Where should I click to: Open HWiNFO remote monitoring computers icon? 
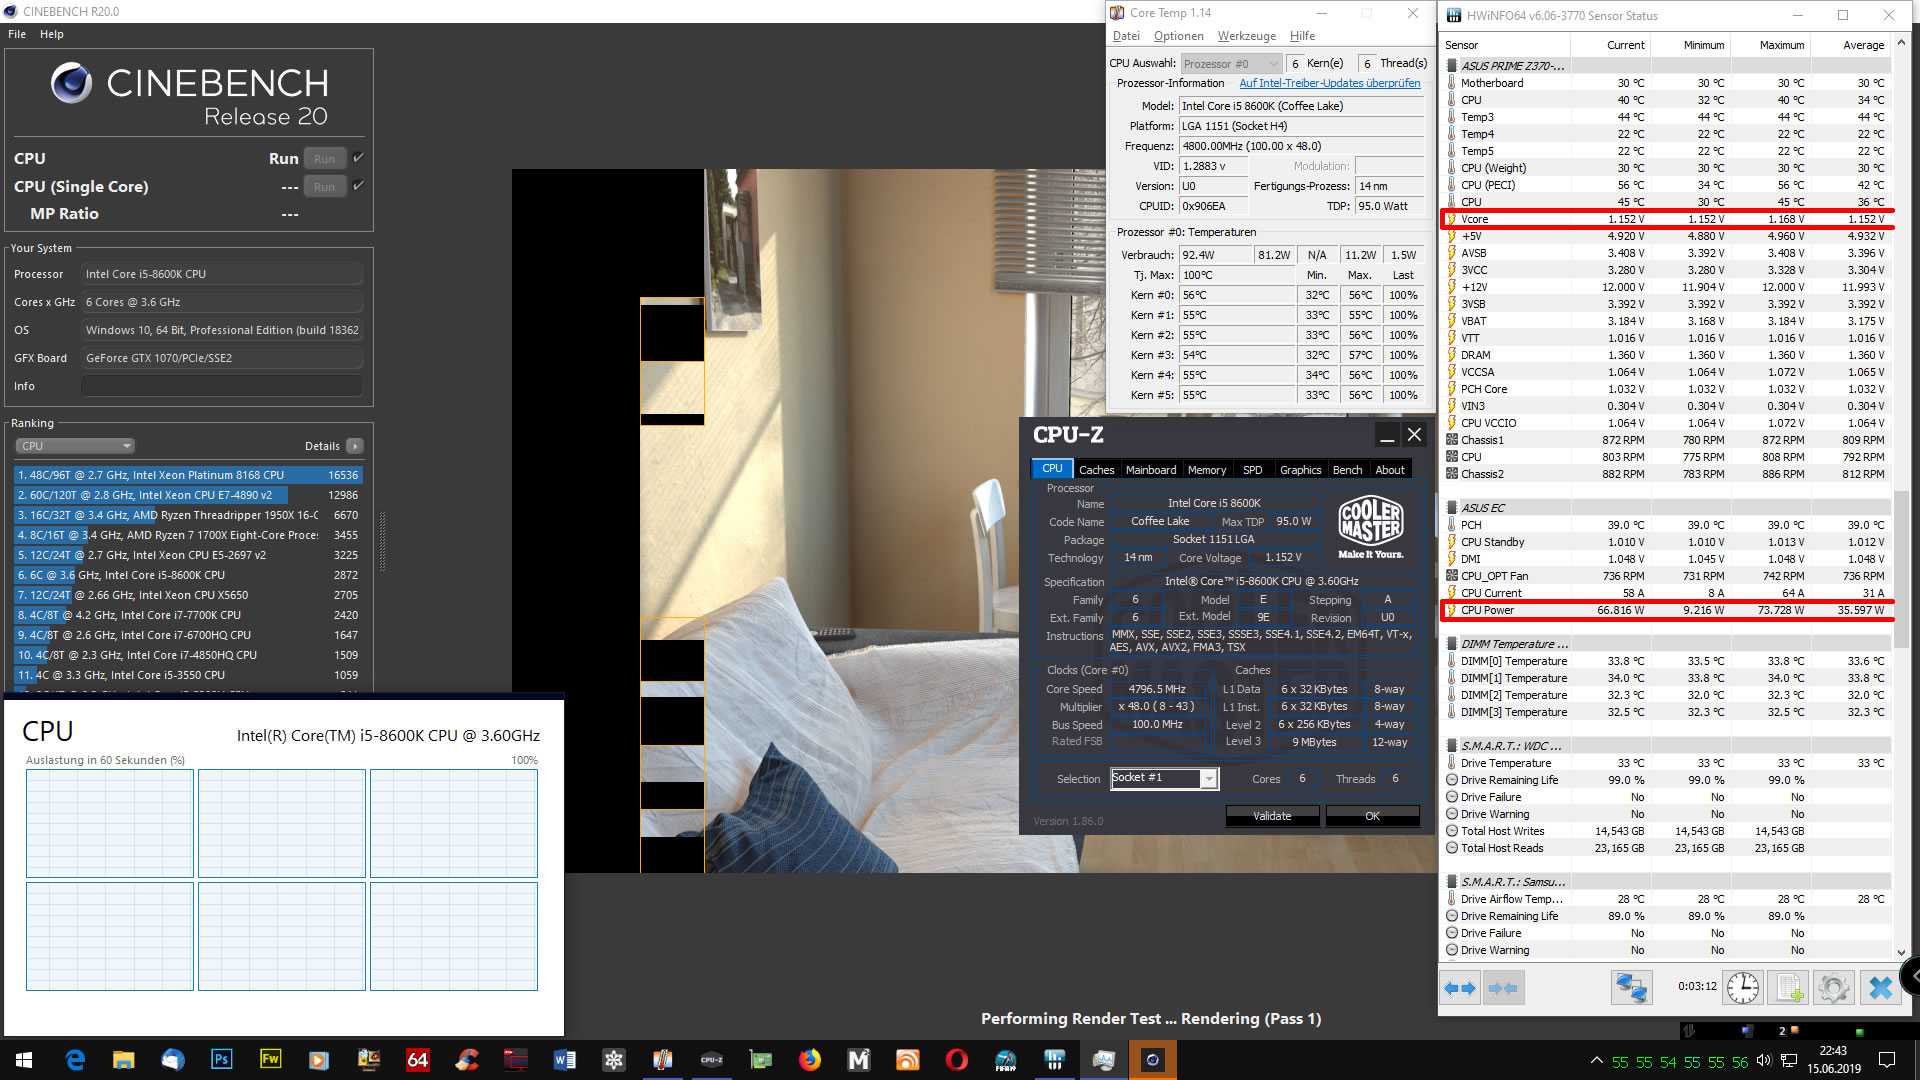coord(1631,988)
